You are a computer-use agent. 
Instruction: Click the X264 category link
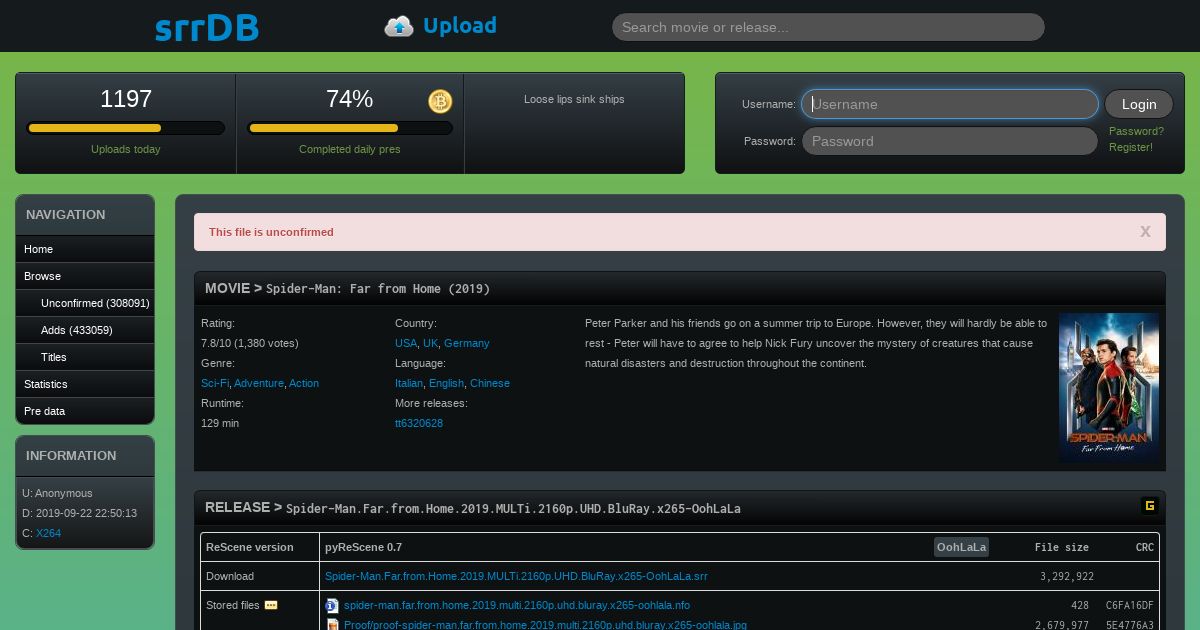coord(48,533)
